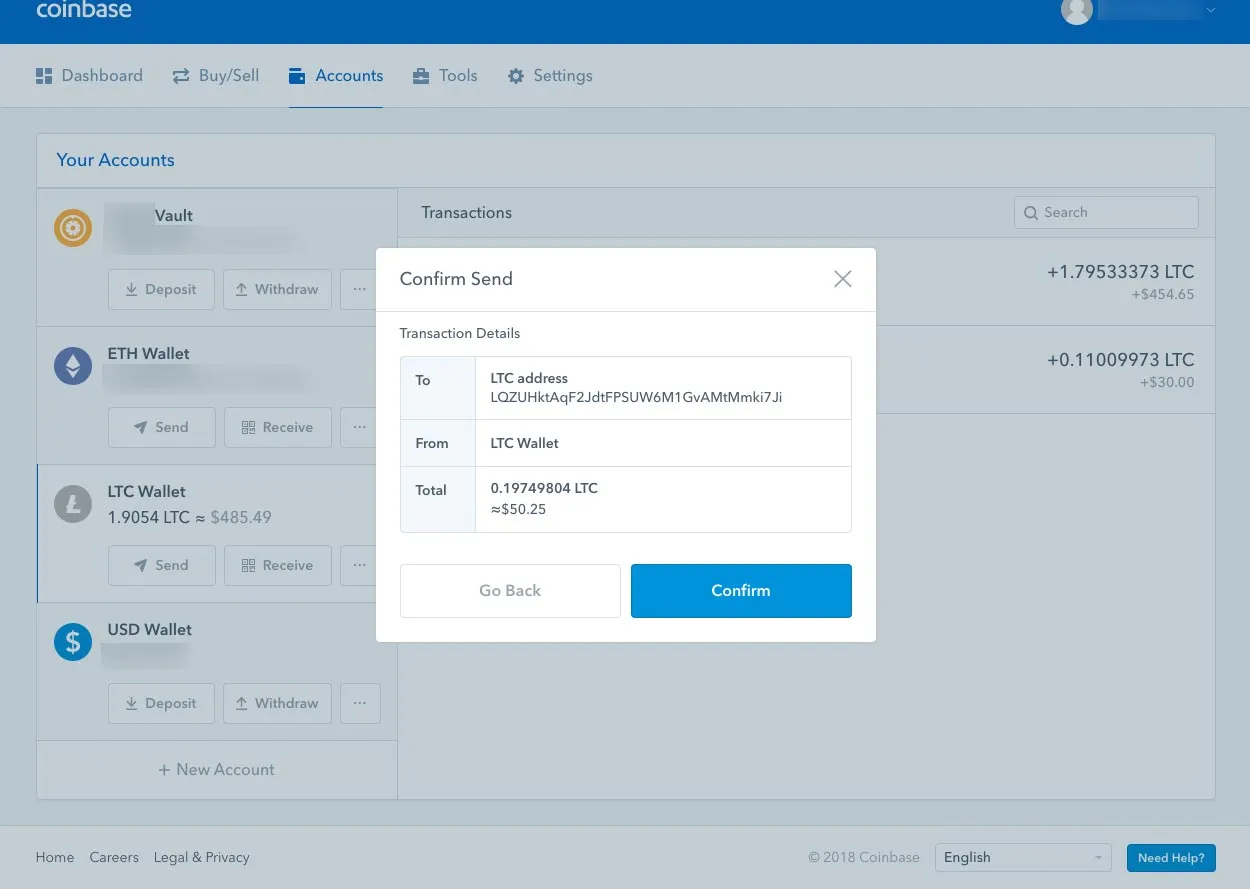Click the LTC Wallet From value
Image resolution: width=1250 pixels, height=889 pixels.
coord(524,443)
